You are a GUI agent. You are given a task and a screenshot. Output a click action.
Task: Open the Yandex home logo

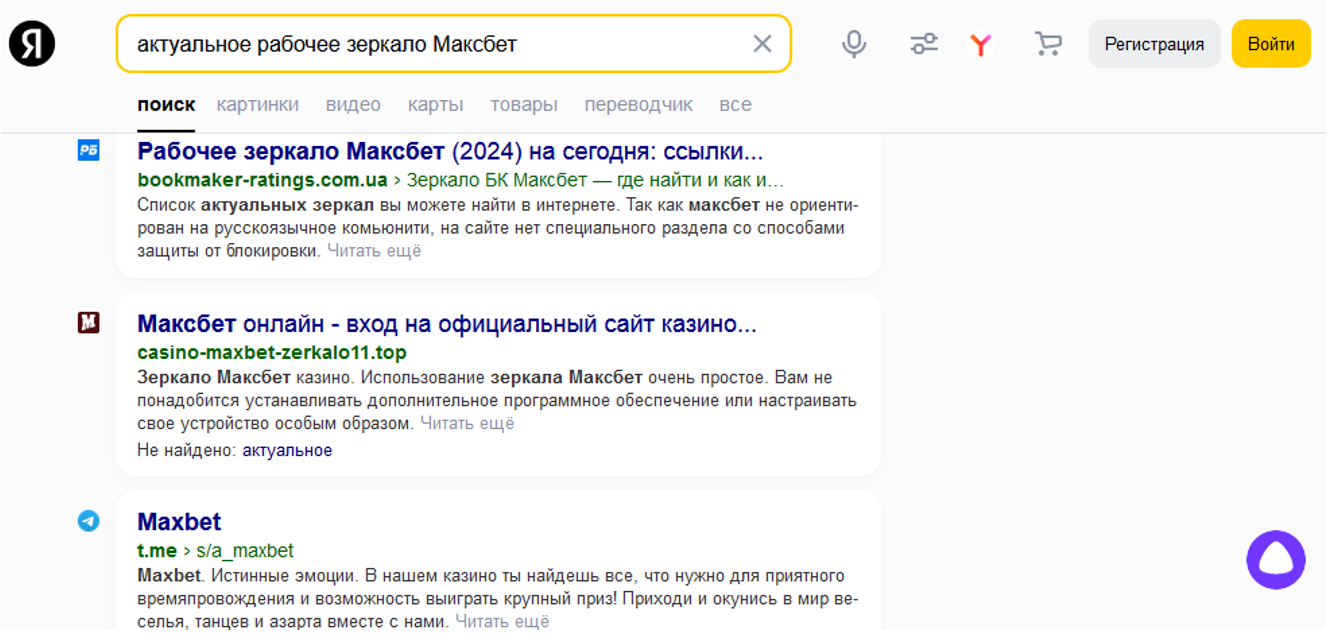pyautogui.click(x=32, y=44)
